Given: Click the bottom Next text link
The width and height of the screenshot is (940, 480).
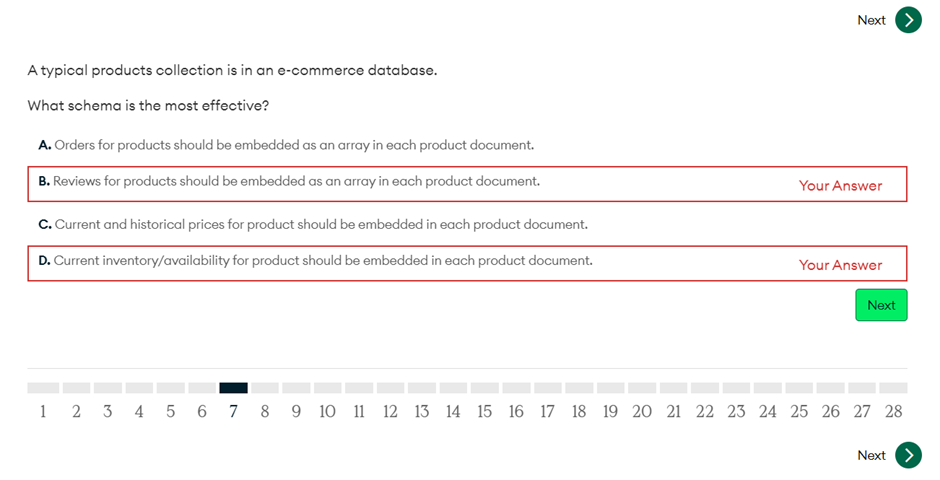Looking at the screenshot, I should [x=871, y=455].
